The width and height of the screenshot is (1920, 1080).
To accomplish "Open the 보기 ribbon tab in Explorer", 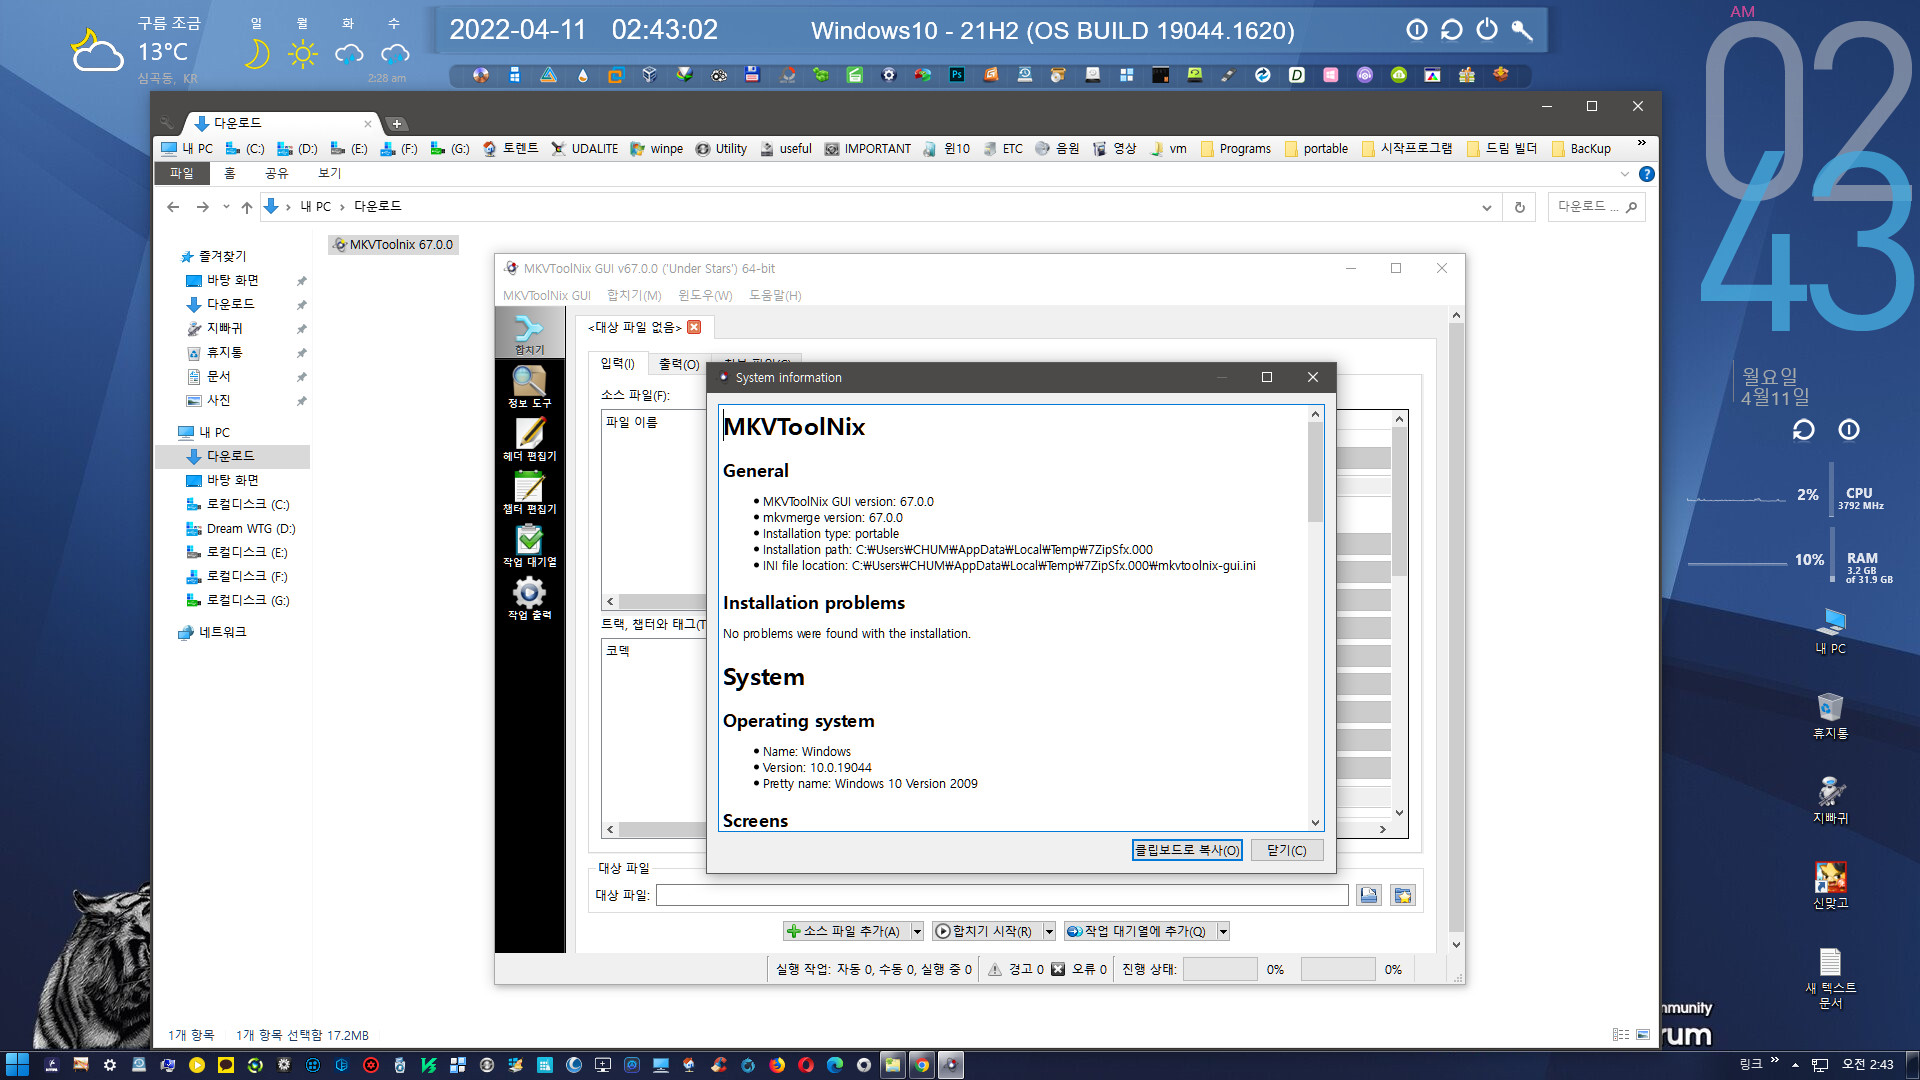I will tap(329, 173).
